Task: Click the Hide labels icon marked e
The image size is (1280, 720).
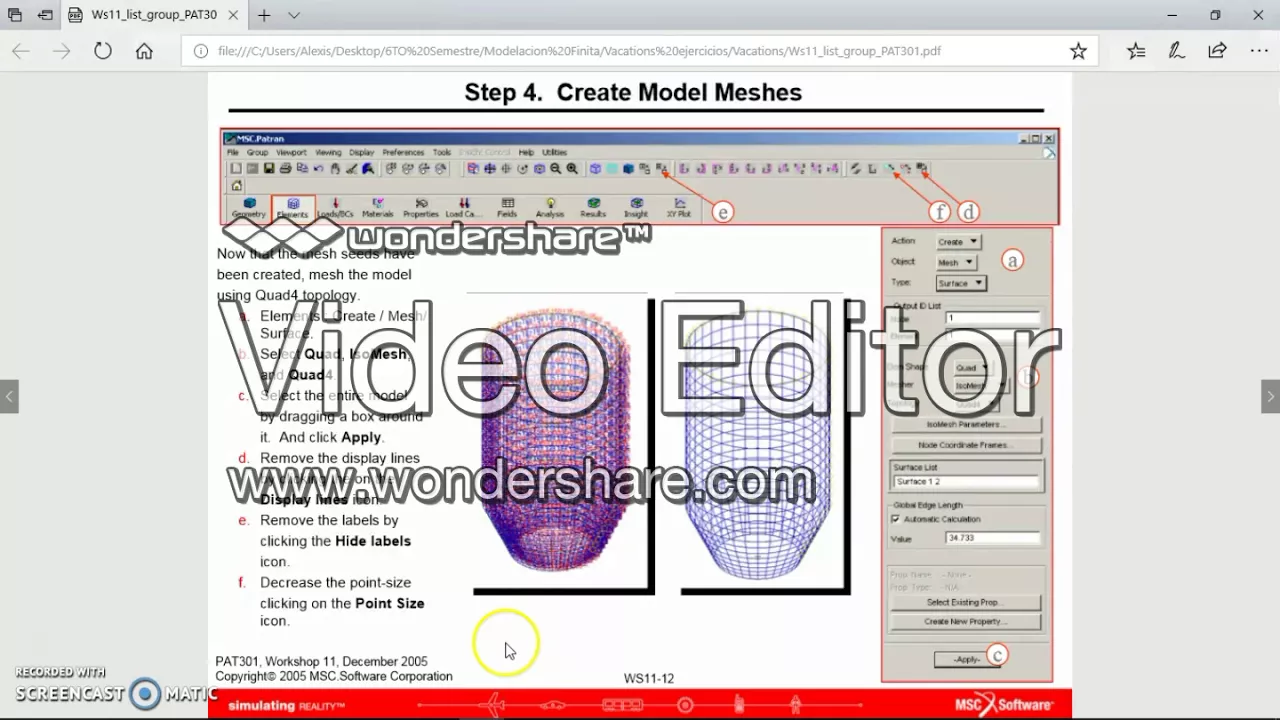Action: tap(662, 168)
